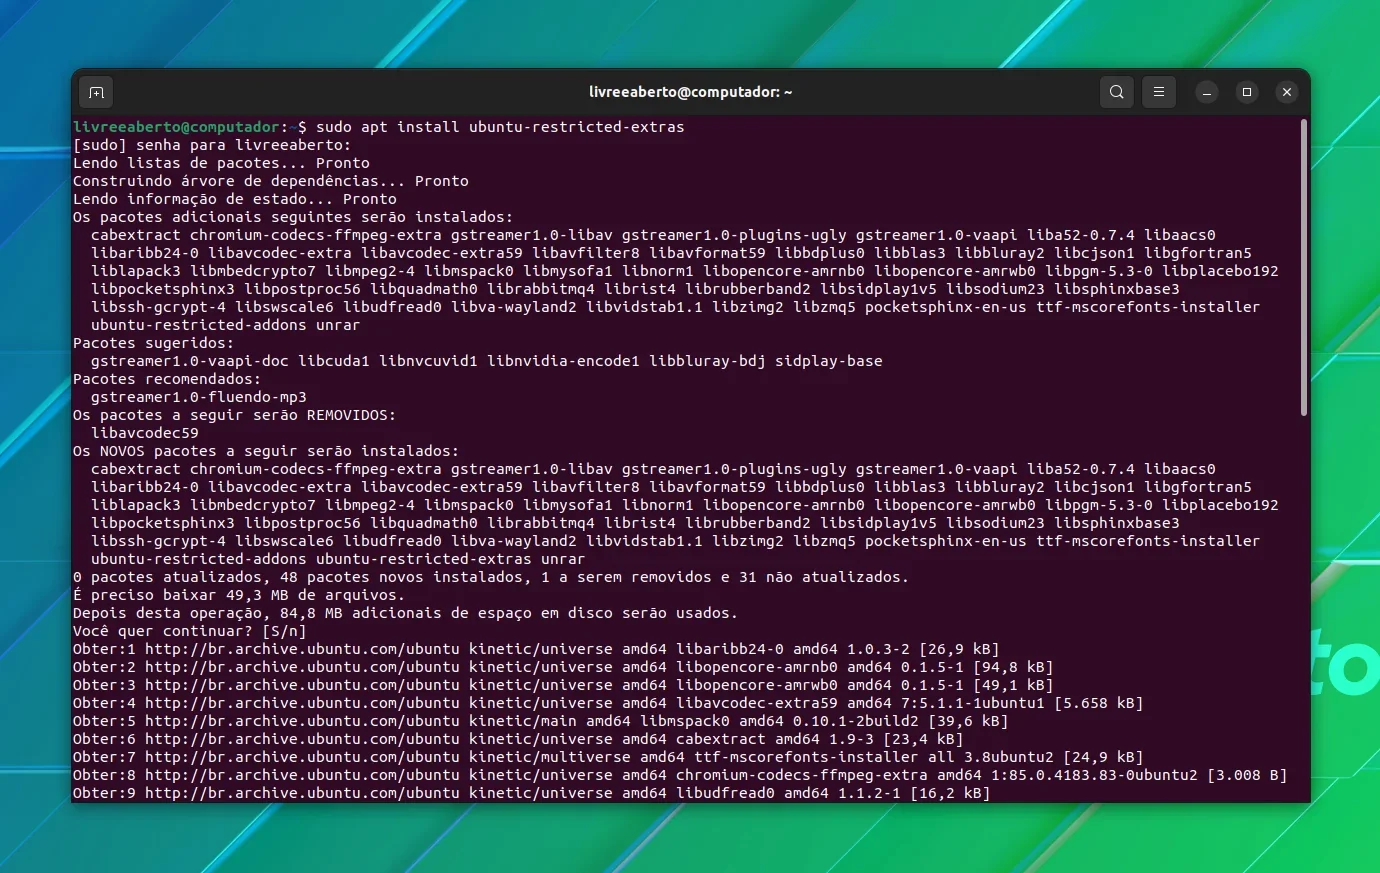Click the 'É preciso baixar 49,3 MB' line
The height and width of the screenshot is (873, 1380).
point(239,595)
